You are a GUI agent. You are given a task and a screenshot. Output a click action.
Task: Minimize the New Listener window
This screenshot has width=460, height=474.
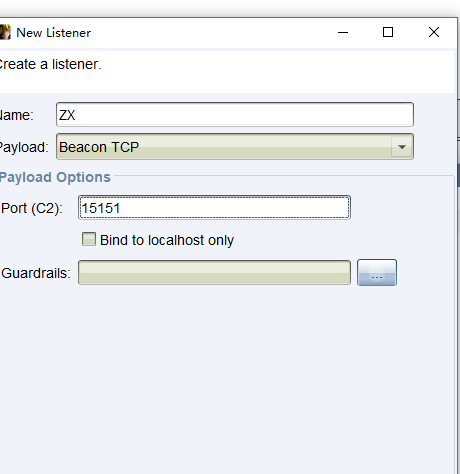(x=343, y=32)
